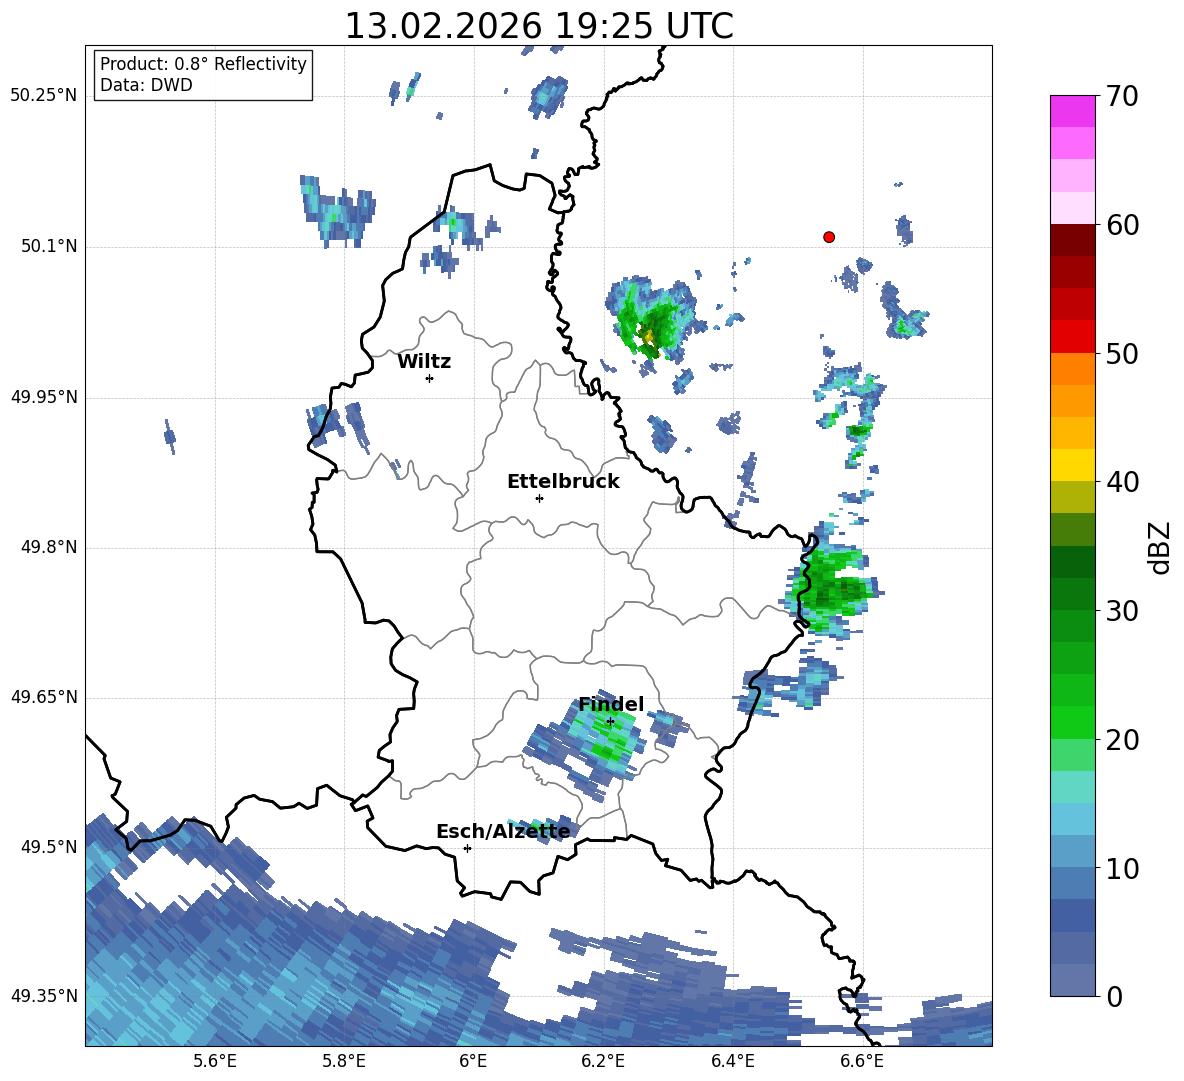
Task: Click the red dot radar site marker
Action: pos(829,237)
